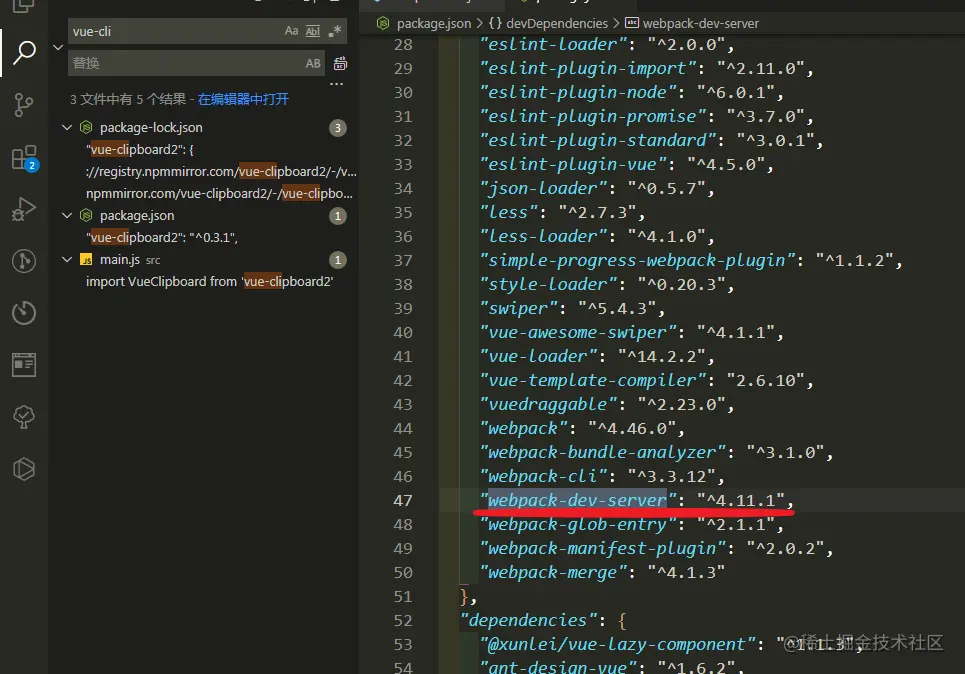Screen dimensions: 965x674
Task: Open the Source Control view
Action: [24, 105]
